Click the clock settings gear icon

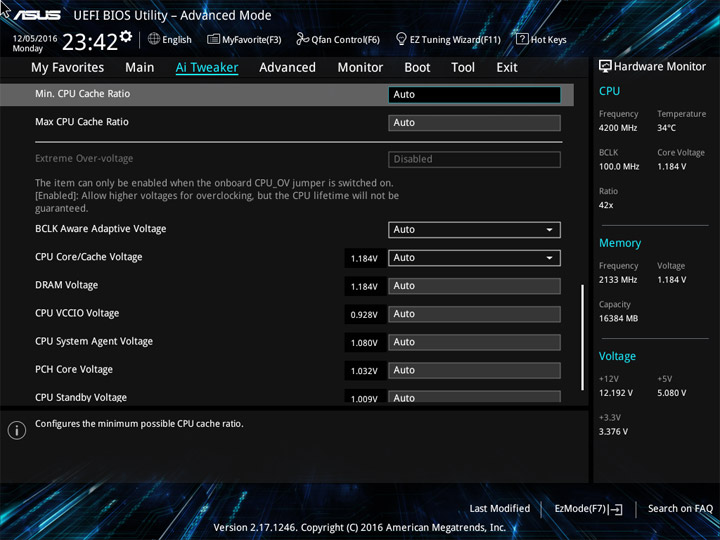pyautogui.click(x=126, y=36)
